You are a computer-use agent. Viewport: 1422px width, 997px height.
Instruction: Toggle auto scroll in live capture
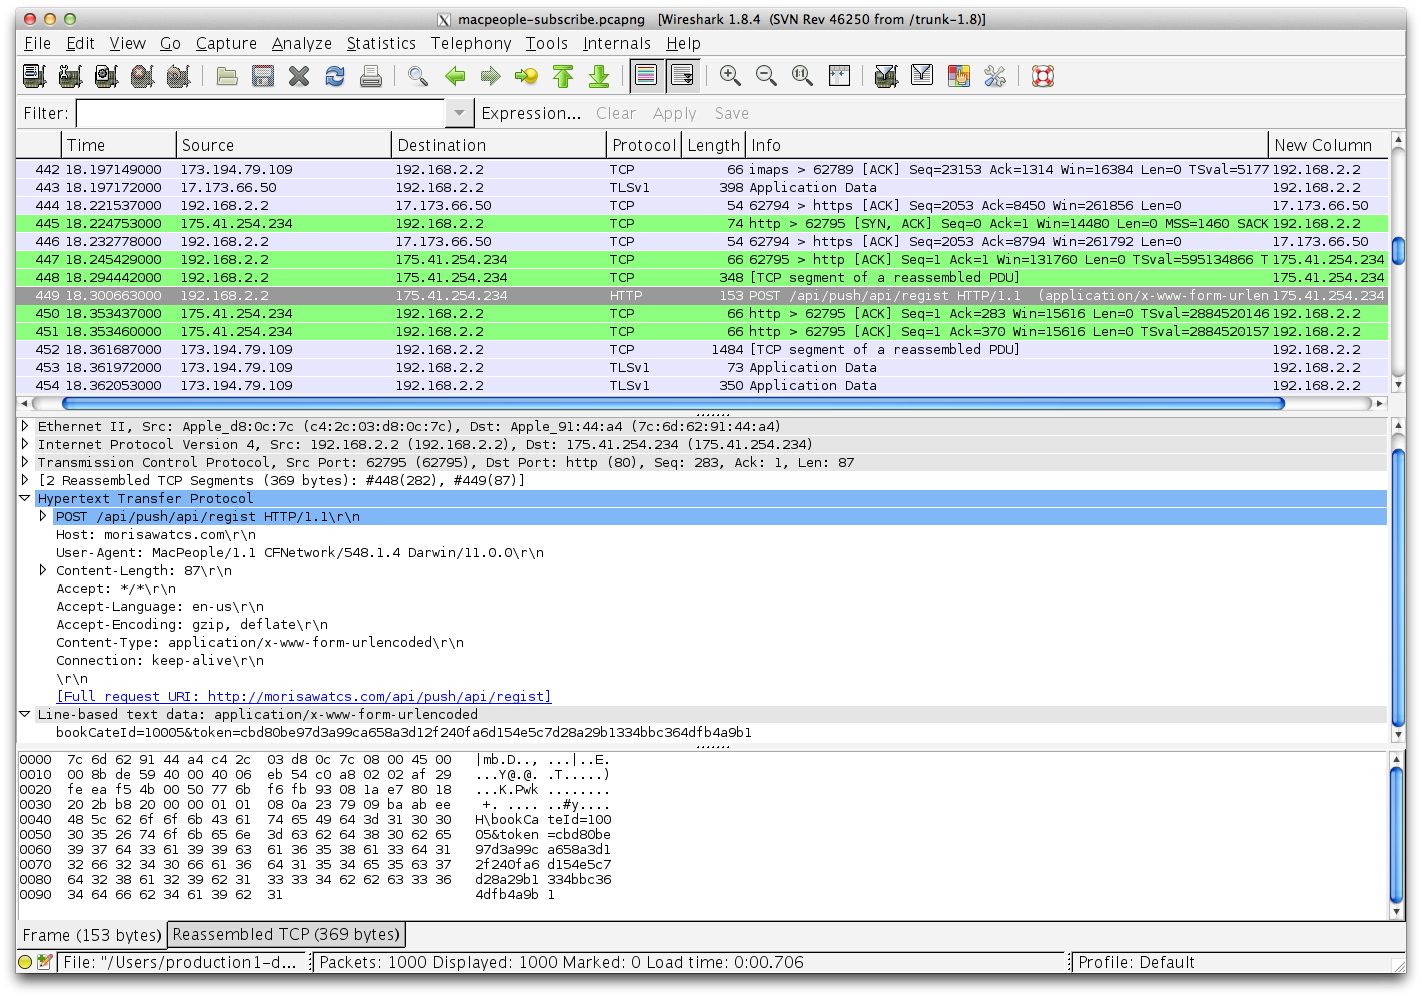(682, 76)
